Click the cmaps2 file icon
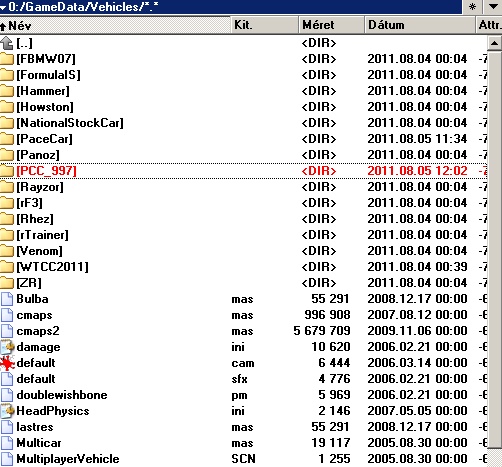Image resolution: width=502 pixels, height=467 pixels. [x=7, y=331]
